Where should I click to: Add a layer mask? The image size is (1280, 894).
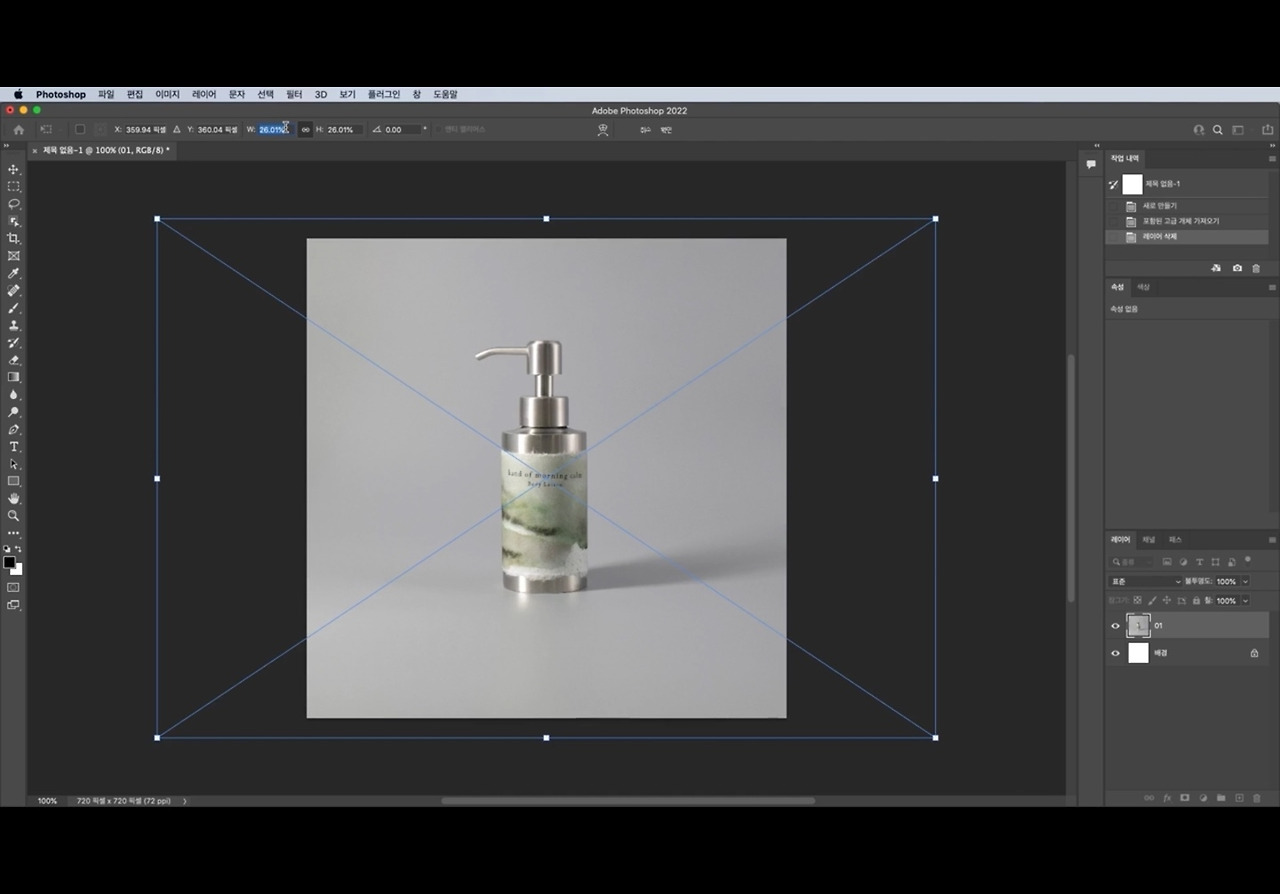click(x=1185, y=798)
